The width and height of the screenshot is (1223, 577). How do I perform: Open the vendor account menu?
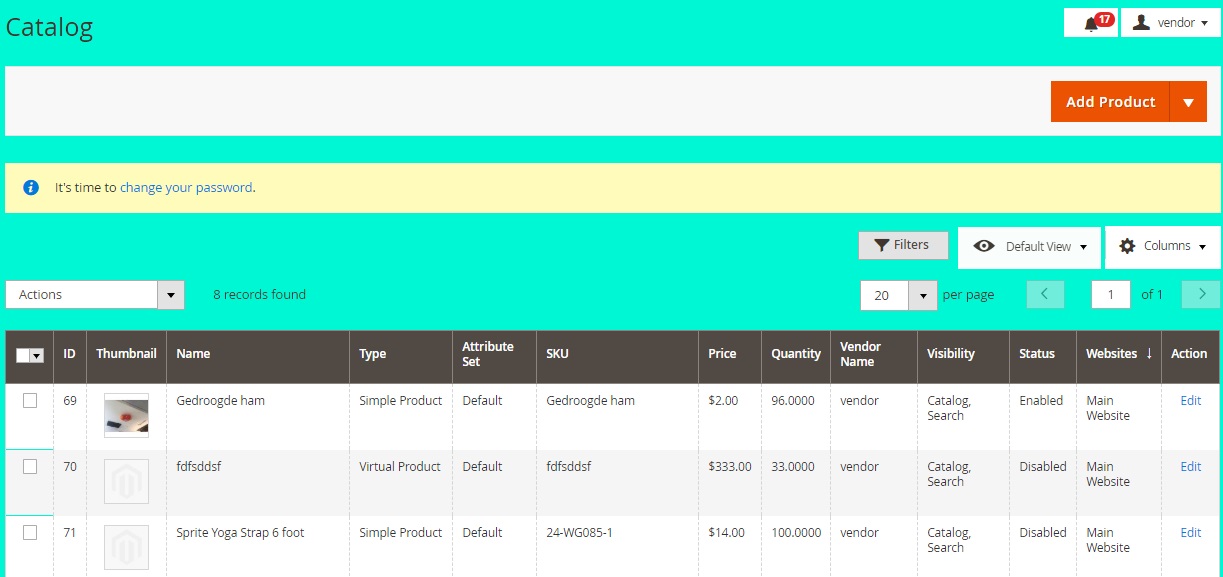[x=1170, y=23]
